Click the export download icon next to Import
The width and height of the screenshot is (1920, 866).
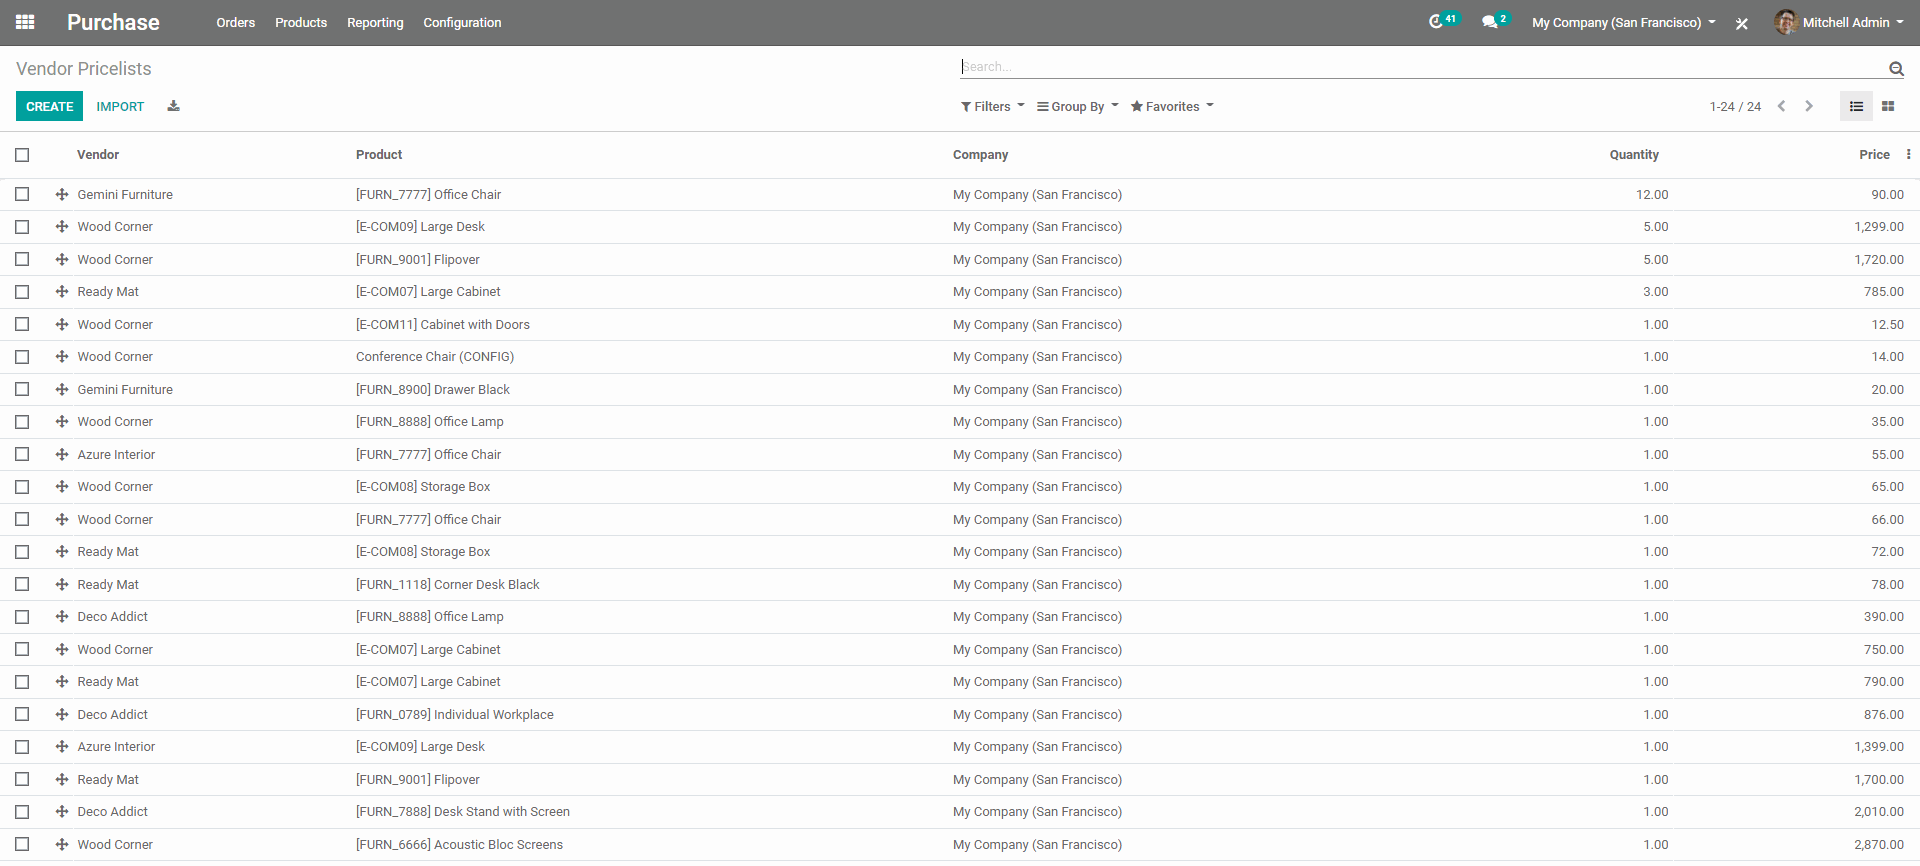tap(173, 106)
